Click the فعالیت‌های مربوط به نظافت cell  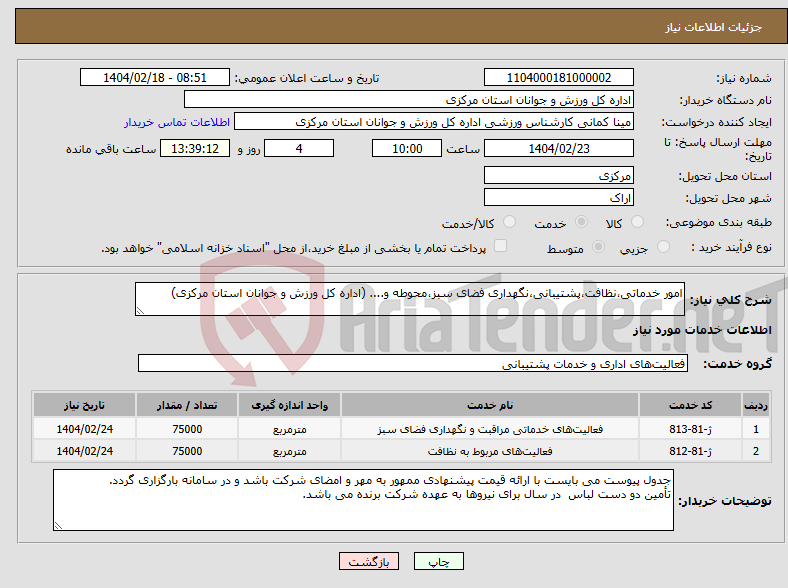(x=490, y=451)
